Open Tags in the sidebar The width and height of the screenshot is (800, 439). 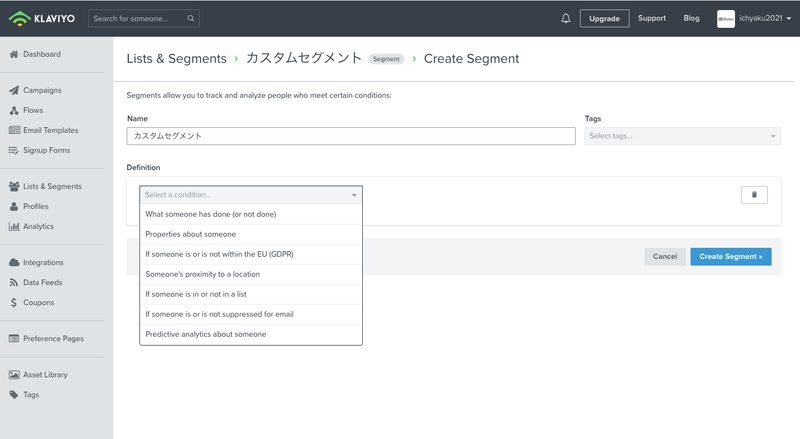point(31,395)
